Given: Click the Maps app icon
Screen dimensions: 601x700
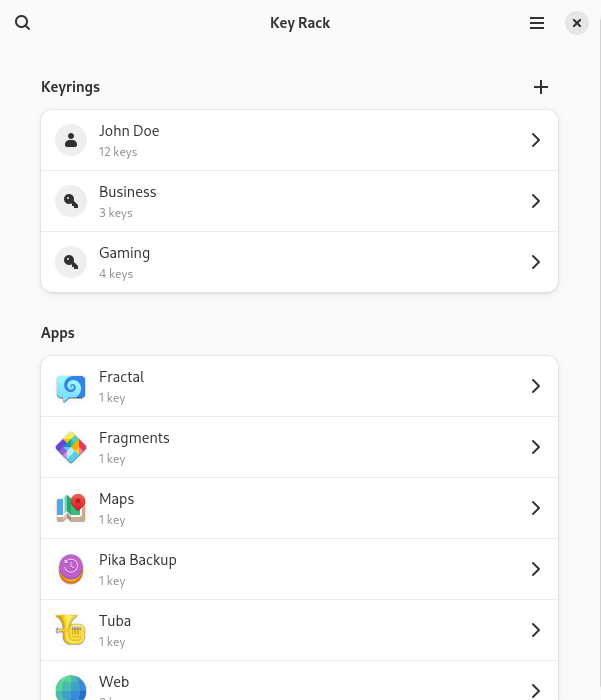Looking at the screenshot, I should point(71,508).
